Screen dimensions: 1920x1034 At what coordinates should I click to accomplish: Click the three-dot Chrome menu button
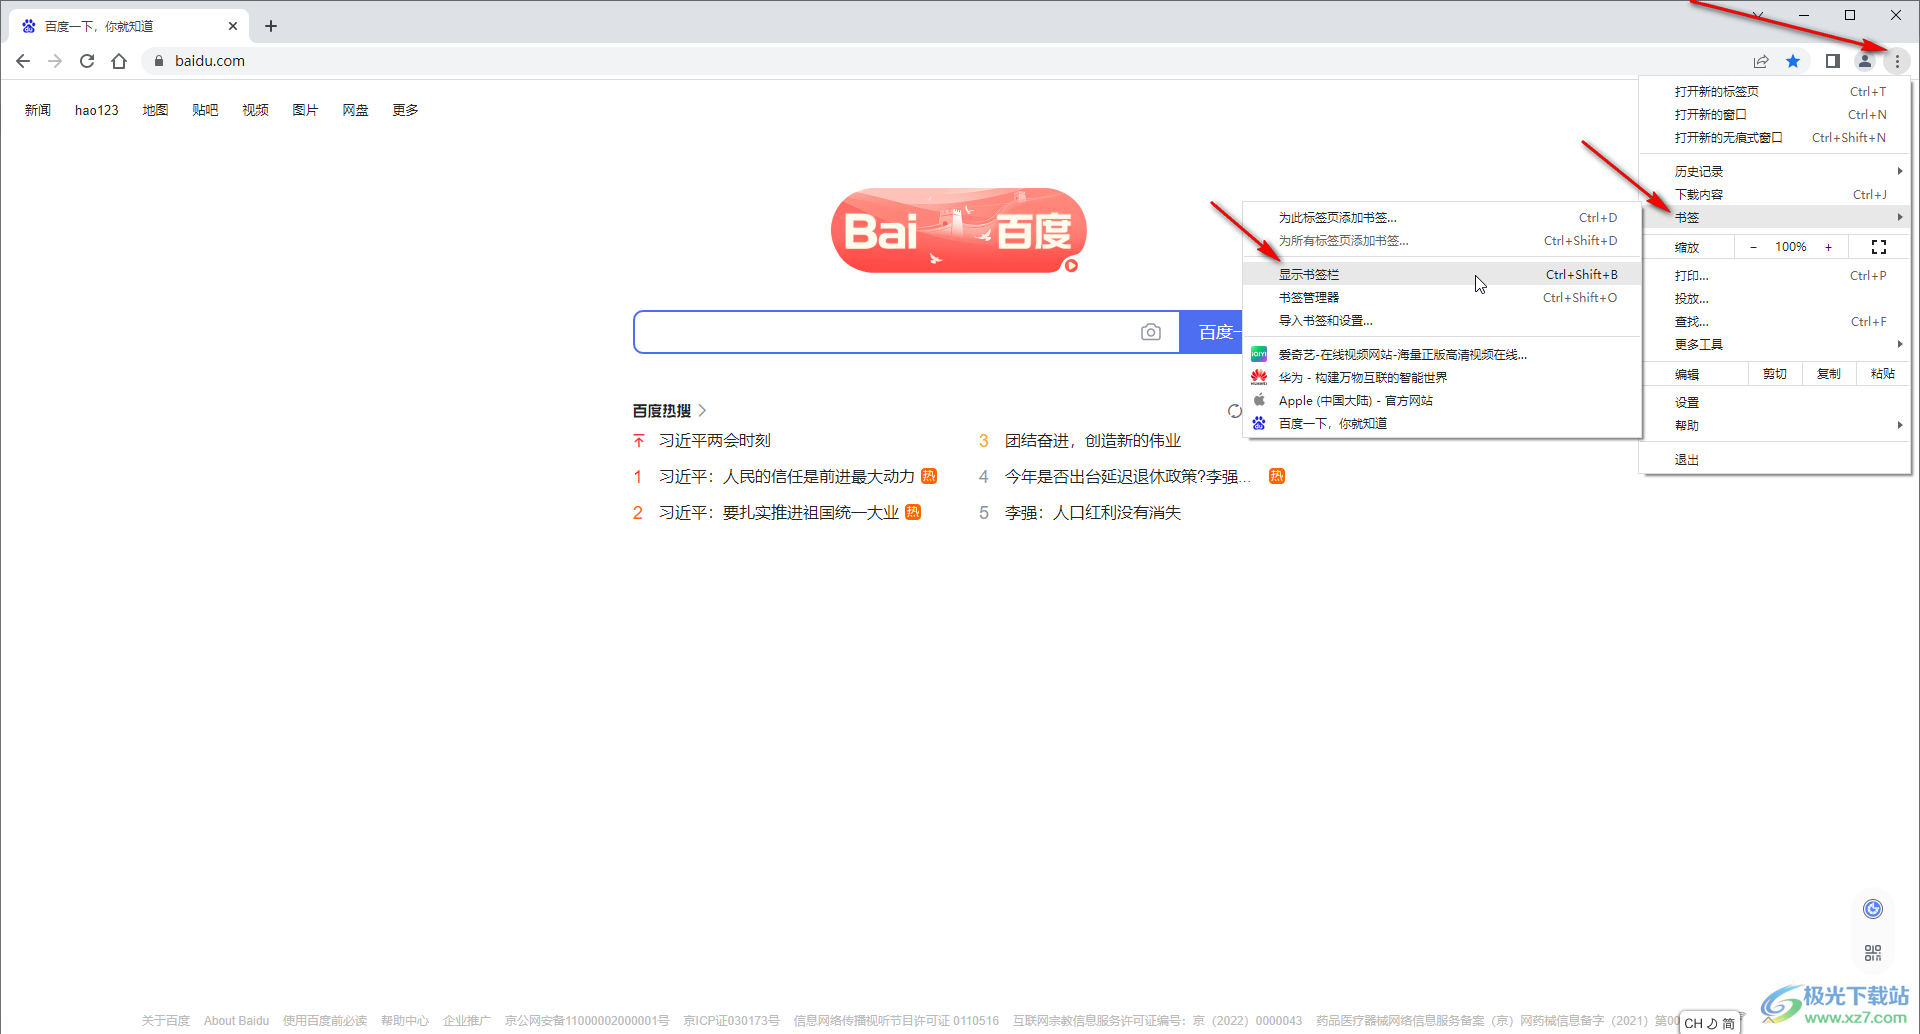pyautogui.click(x=1897, y=61)
